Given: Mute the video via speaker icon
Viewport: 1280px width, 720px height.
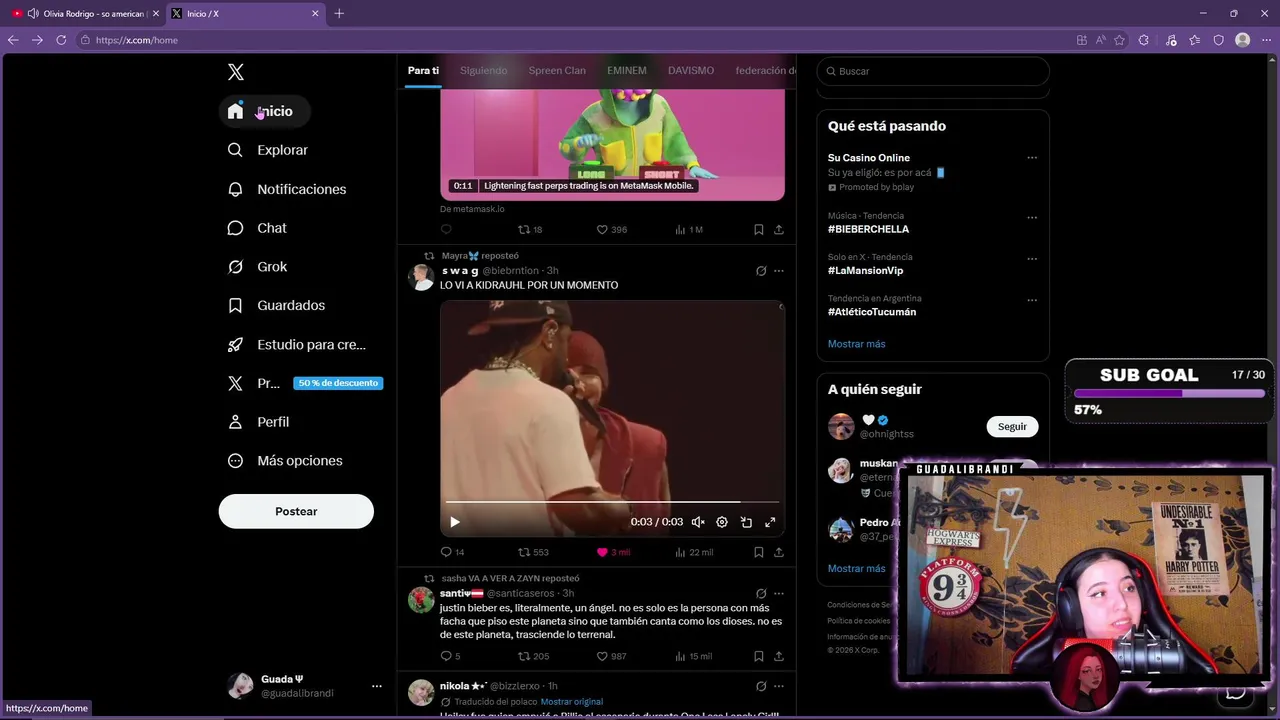Looking at the screenshot, I should (698, 522).
